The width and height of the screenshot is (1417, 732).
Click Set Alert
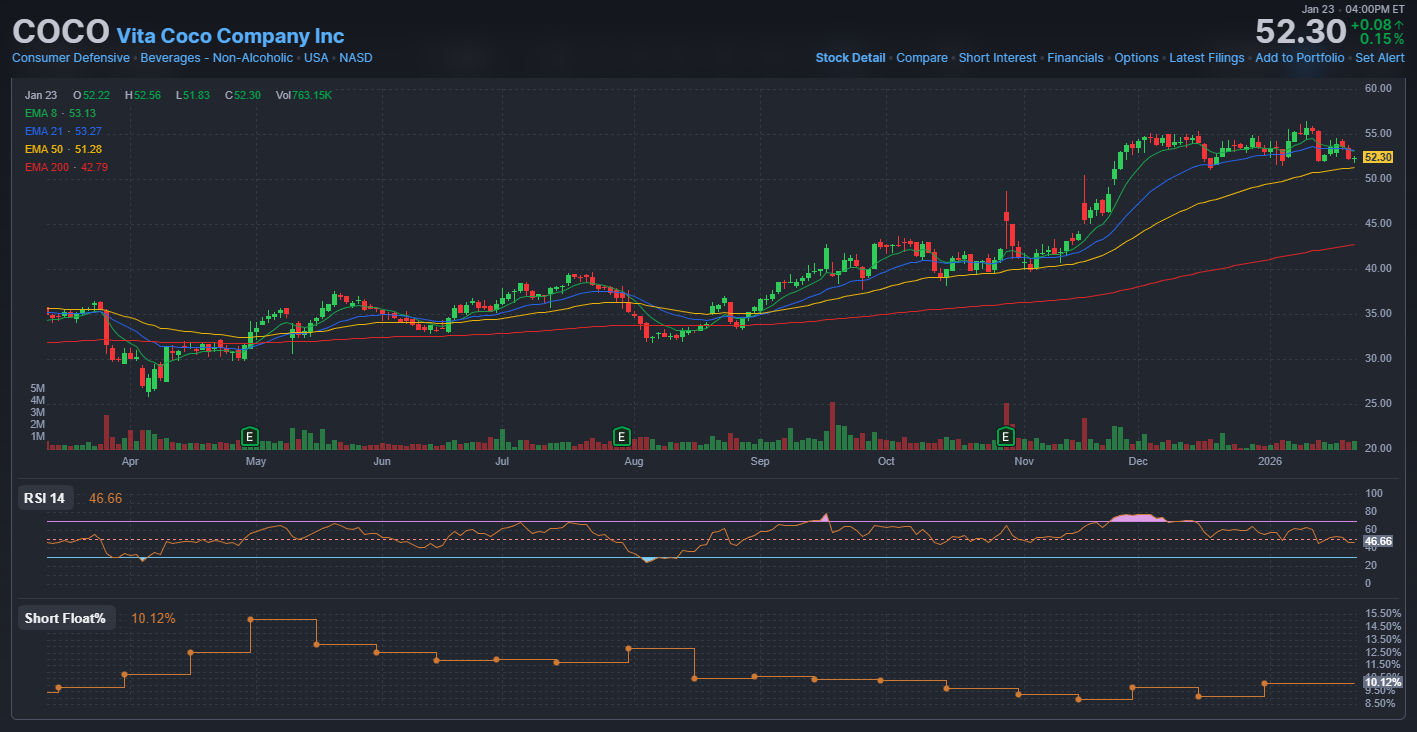(x=1380, y=58)
